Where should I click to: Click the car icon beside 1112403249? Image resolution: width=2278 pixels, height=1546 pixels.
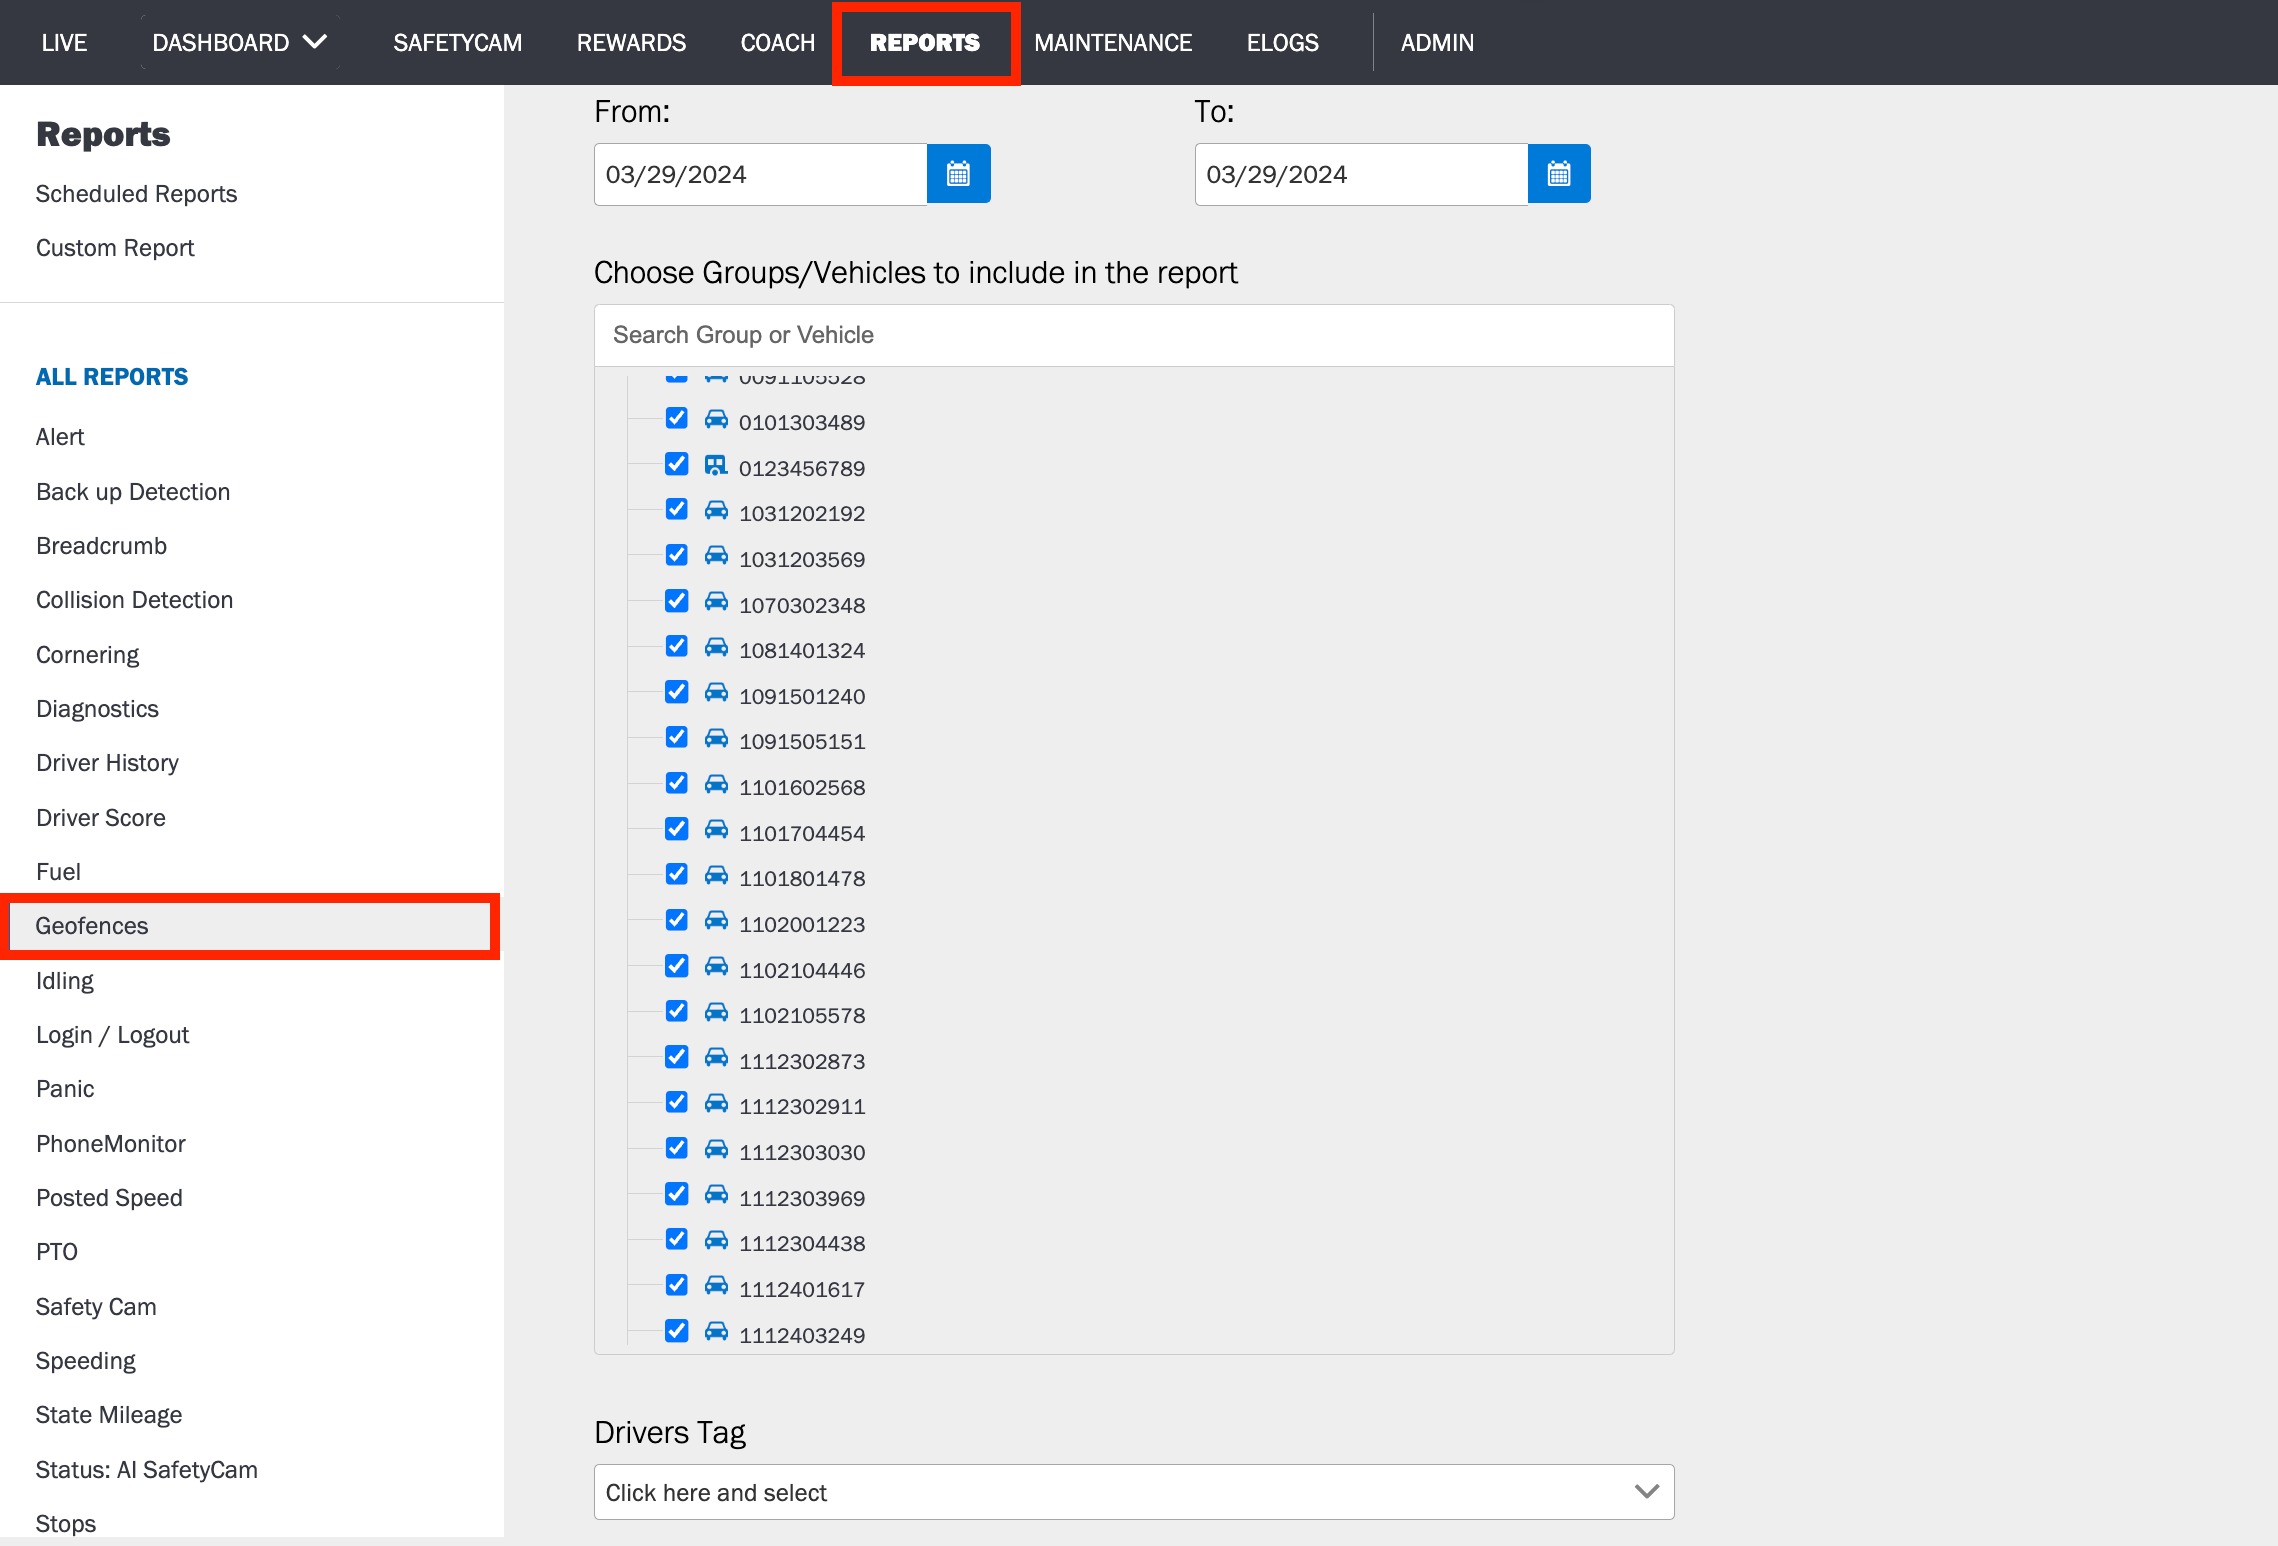point(716,1333)
